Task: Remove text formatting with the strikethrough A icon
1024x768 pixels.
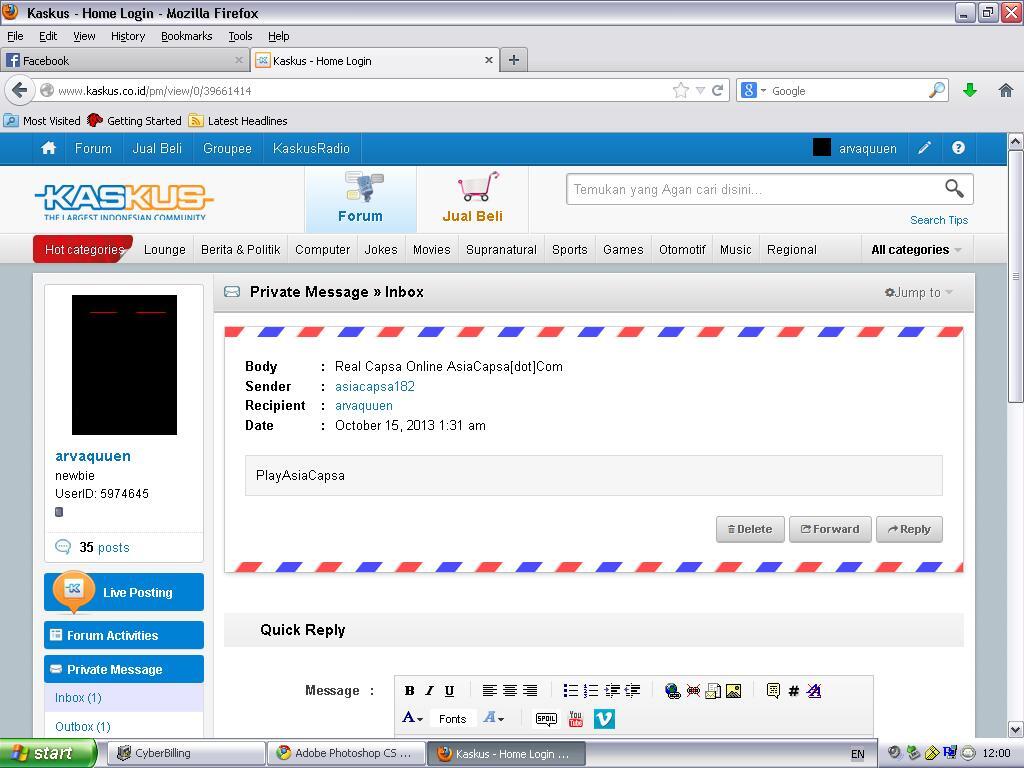Action: [x=814, y=690]
